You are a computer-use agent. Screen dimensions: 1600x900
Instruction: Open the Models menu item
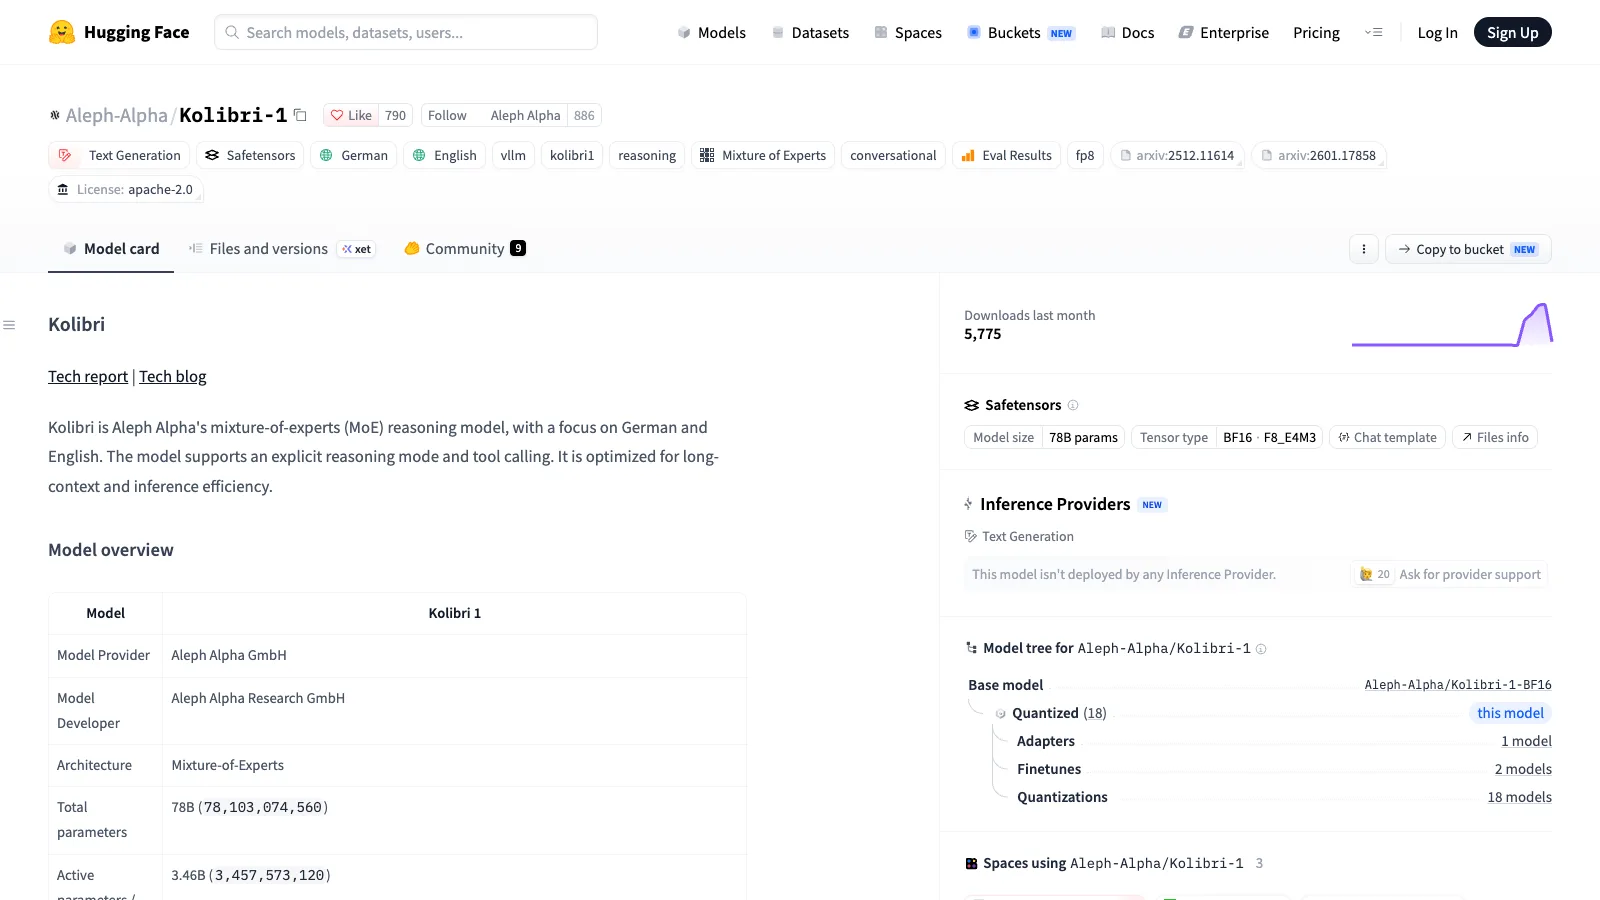pyautogui.click(x=712, y=32)
